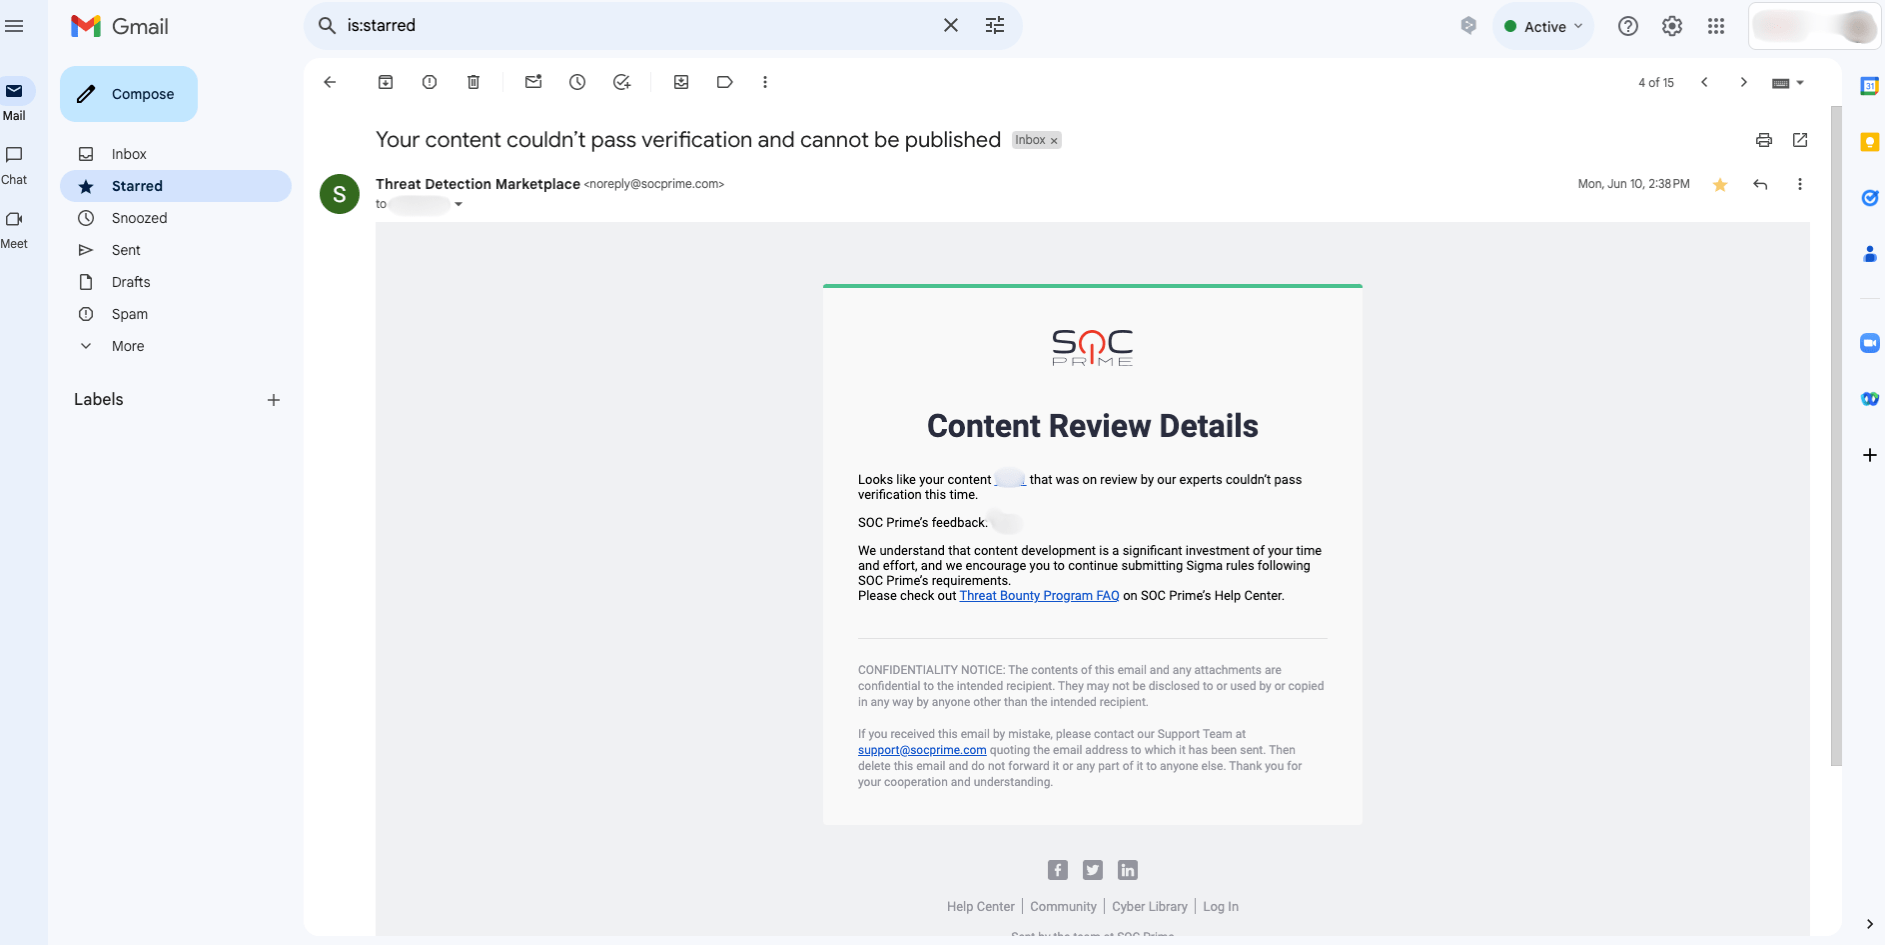
Task: Report this message as spam
Action: click(x=429, y=82)
